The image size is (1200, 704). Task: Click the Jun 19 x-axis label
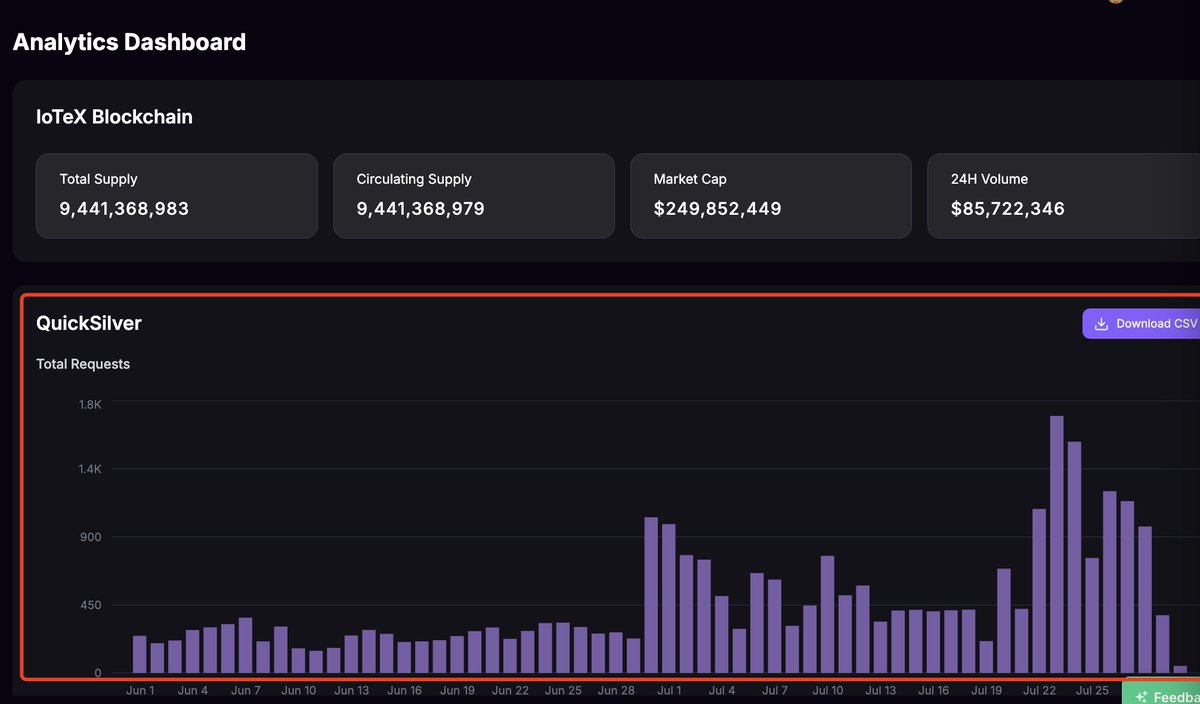tap(457, 690)
